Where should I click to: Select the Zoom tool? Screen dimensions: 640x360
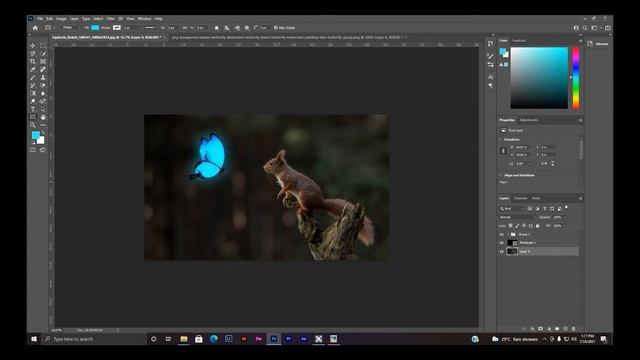(33, 125)
